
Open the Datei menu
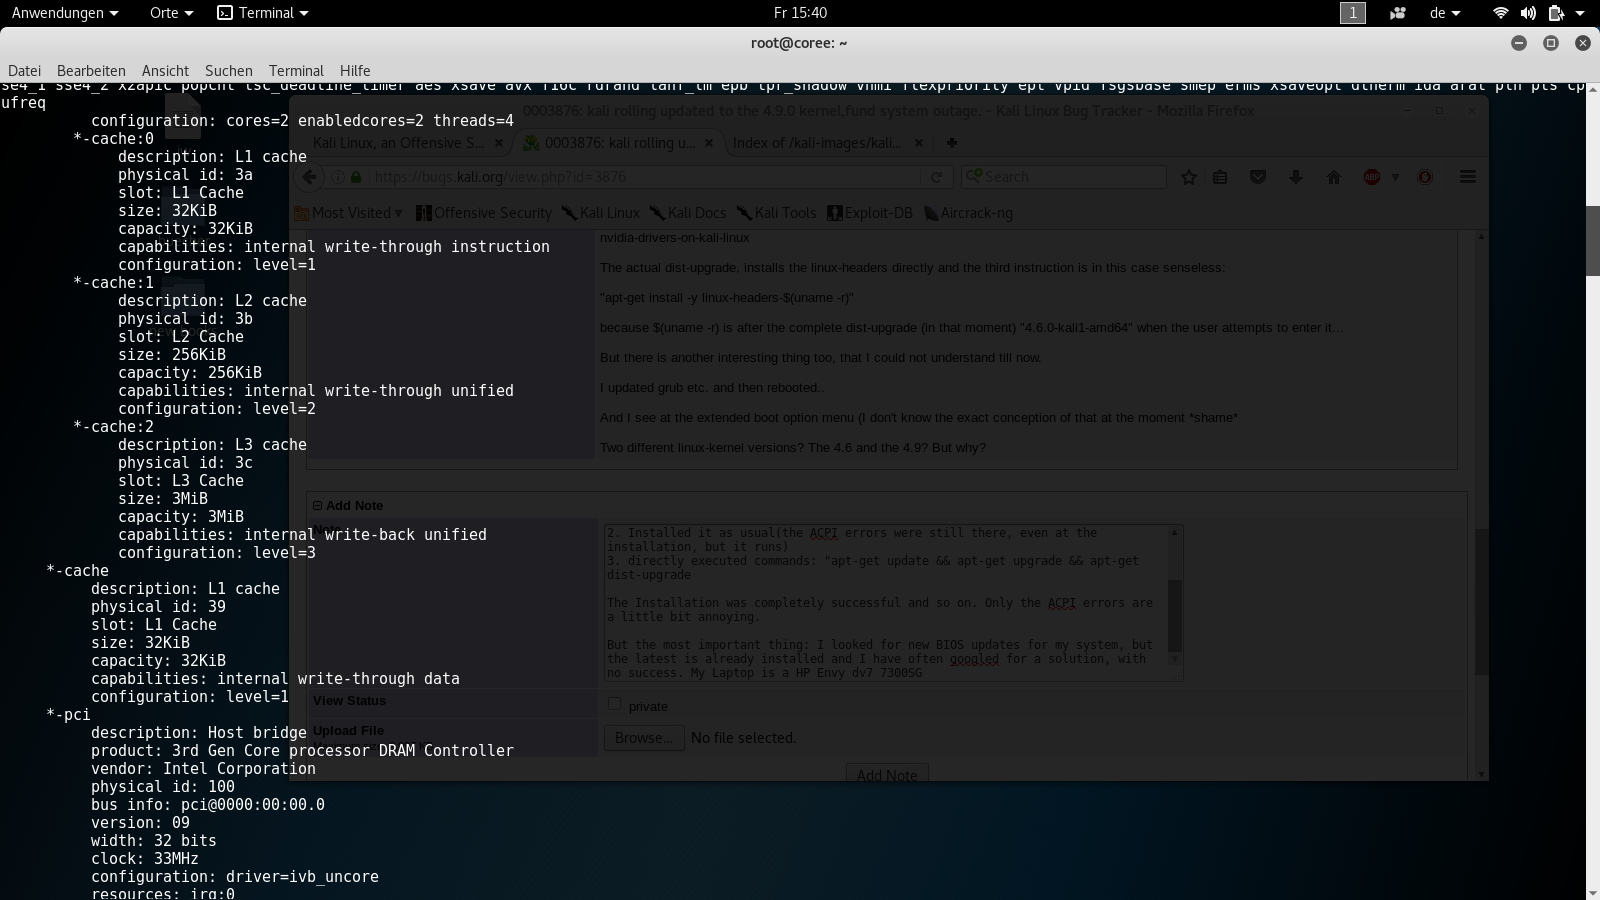pyautogui.click(x=25, y=71)
